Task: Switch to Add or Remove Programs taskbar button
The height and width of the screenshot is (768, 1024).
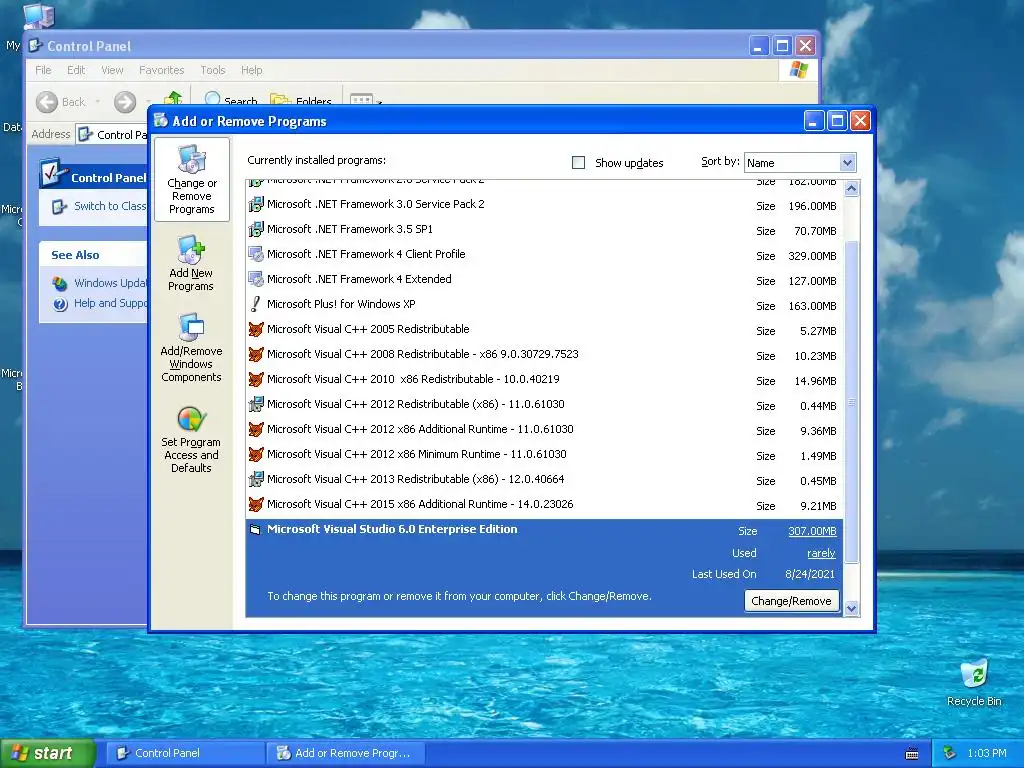Action: tap(346, 754)
